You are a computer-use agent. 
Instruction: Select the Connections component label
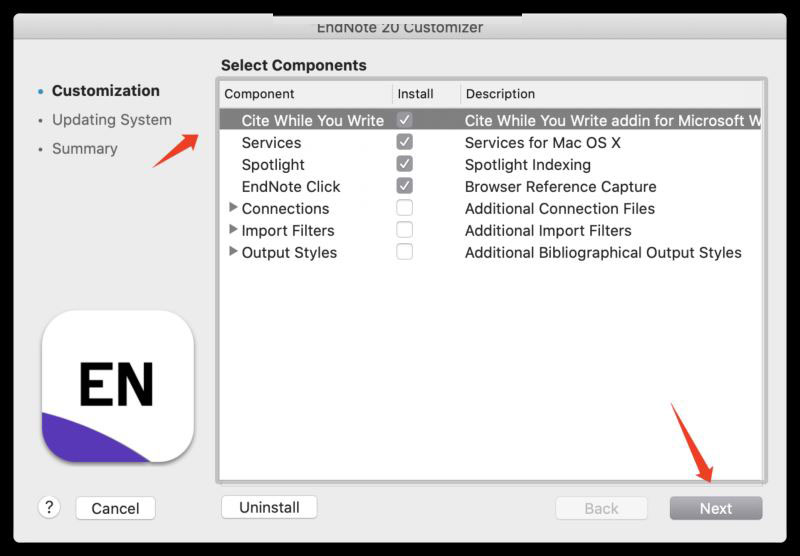tap(285, 209)
